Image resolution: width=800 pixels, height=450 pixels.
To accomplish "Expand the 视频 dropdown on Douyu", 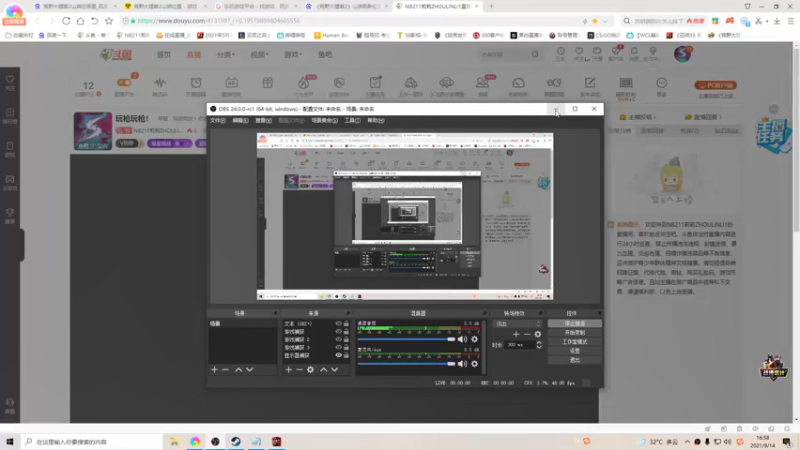I will pos(259,55).
